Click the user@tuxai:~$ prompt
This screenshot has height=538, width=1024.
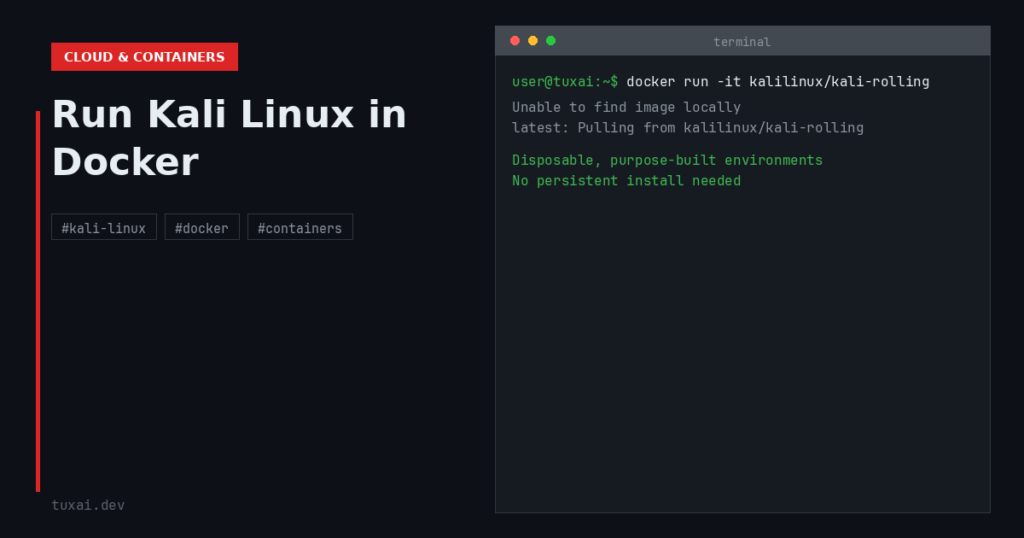[565, 82]
